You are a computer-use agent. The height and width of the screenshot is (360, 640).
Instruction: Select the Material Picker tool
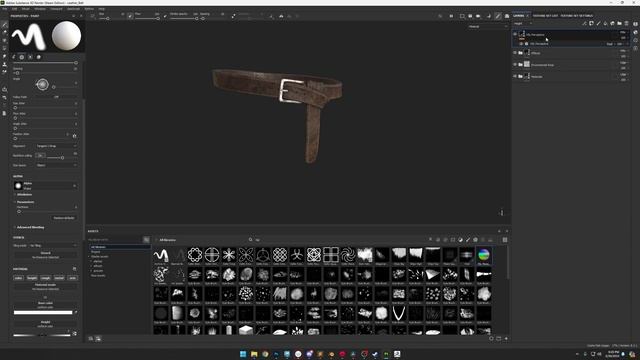coord(4,72)
